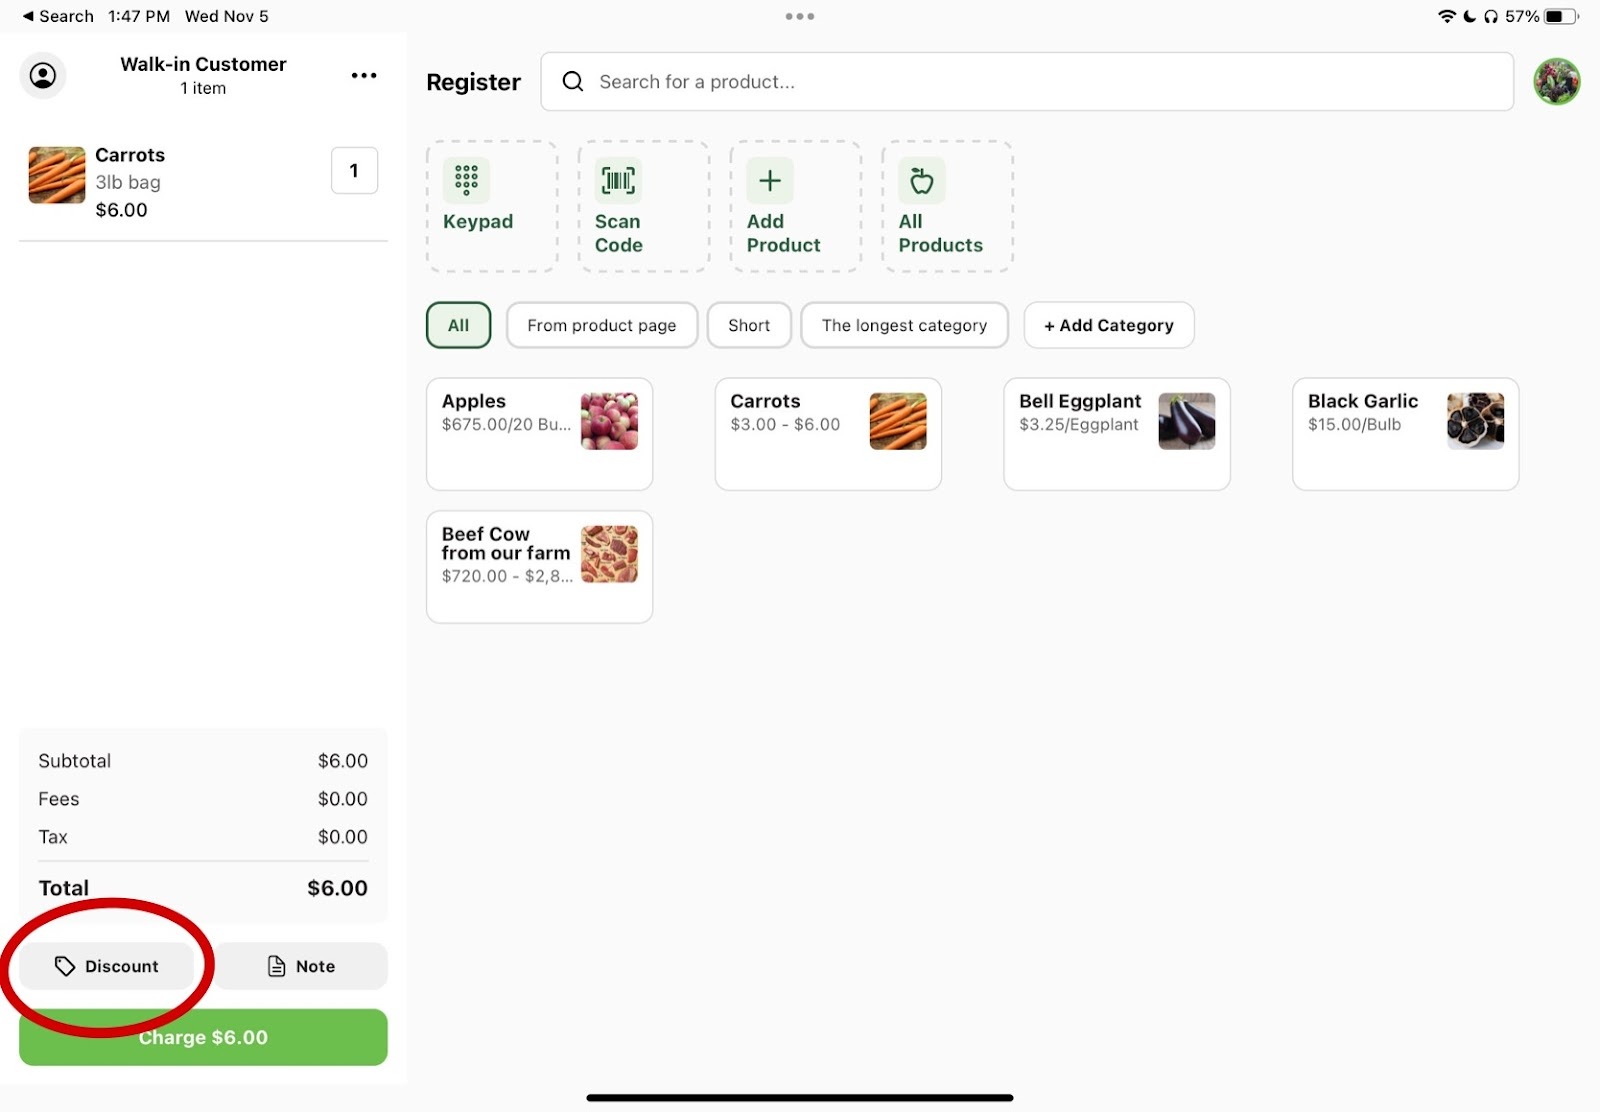The image size is (1600, 1112).
Task: Tap the Scan Code barcode tile
Action: [x=643, y=206]
